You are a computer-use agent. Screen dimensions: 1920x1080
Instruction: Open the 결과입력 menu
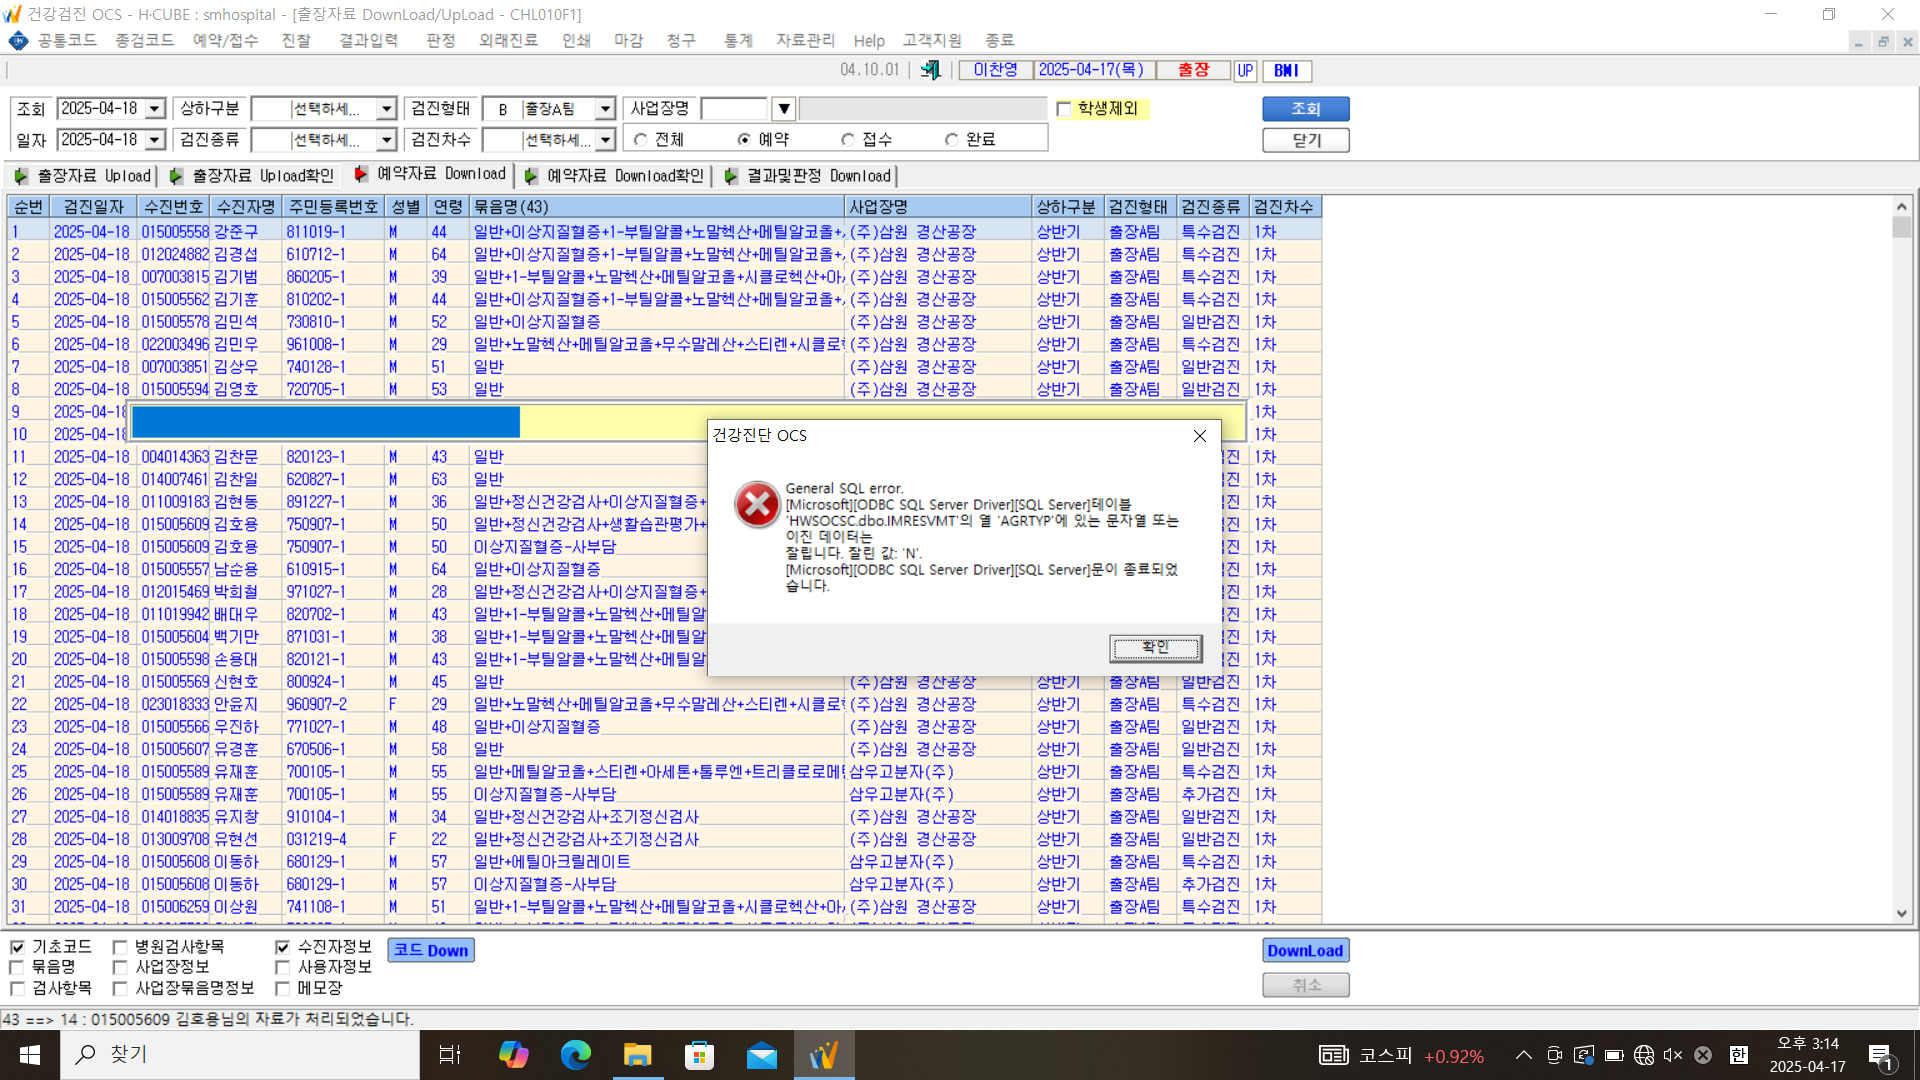pos(368,40)
